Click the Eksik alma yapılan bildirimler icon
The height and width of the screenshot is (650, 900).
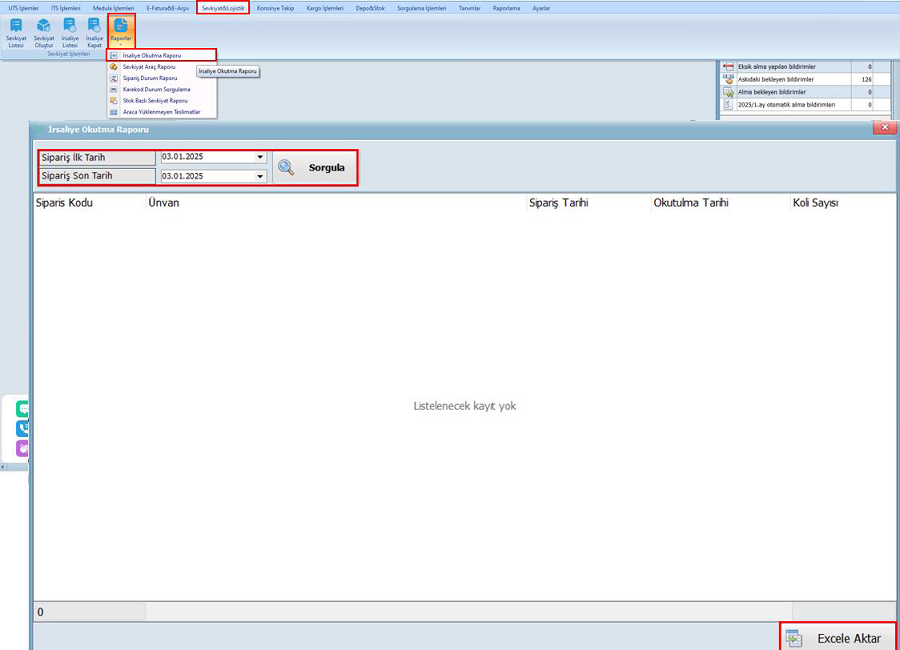tap(728, 66)
